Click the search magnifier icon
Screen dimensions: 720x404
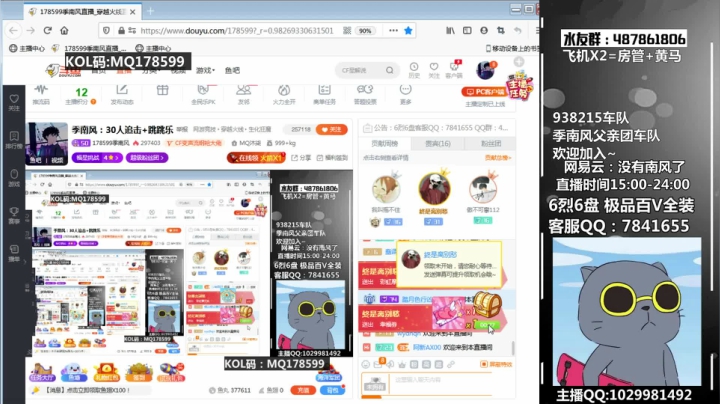390,70
